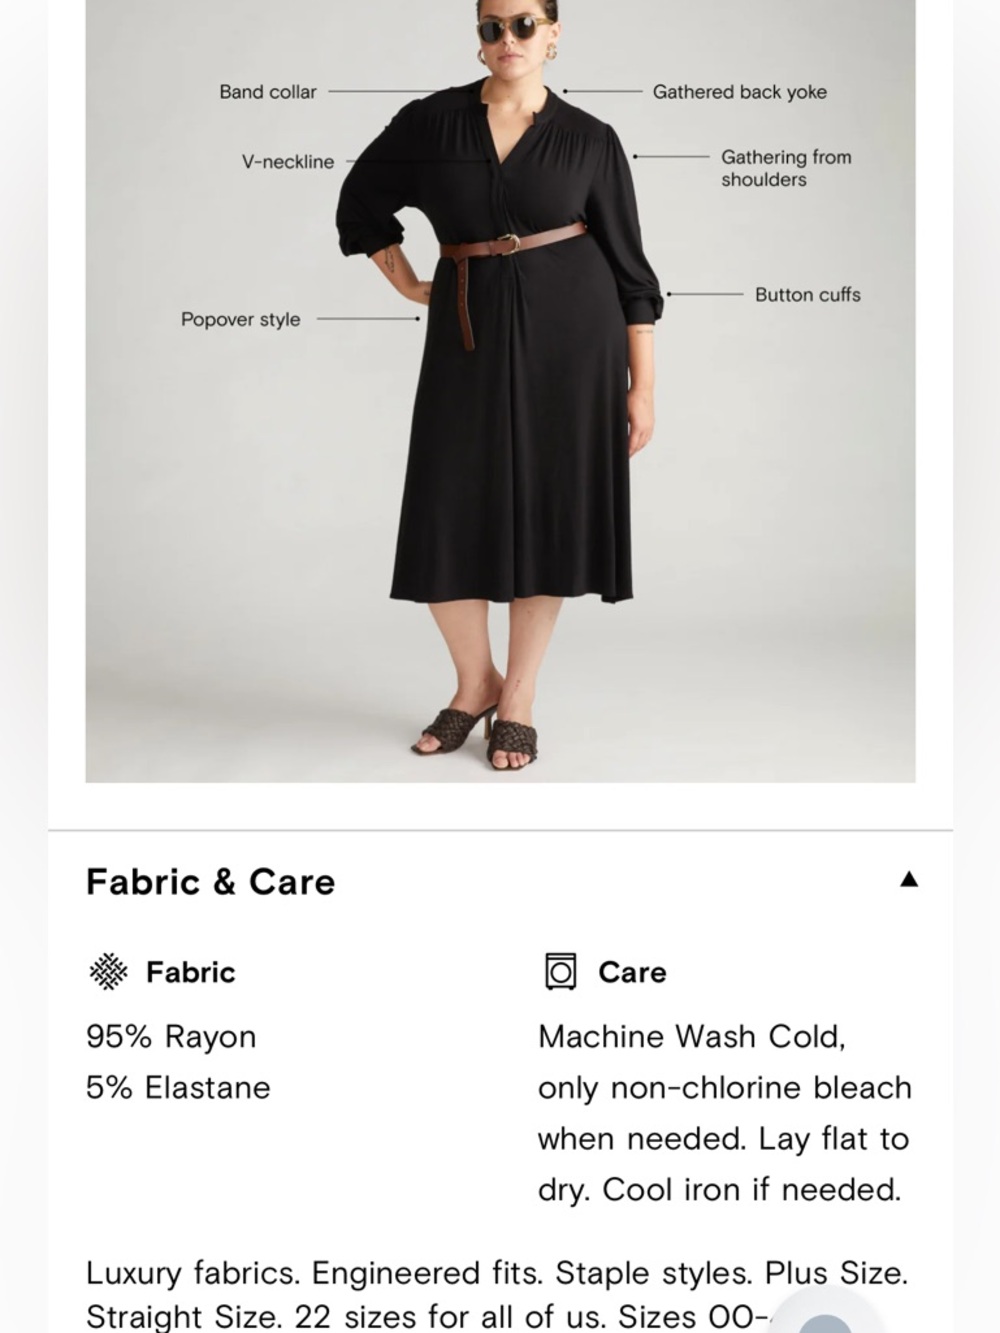
Task: Collapse the Fabric & Care section arrow
Action: coord(908,879)
